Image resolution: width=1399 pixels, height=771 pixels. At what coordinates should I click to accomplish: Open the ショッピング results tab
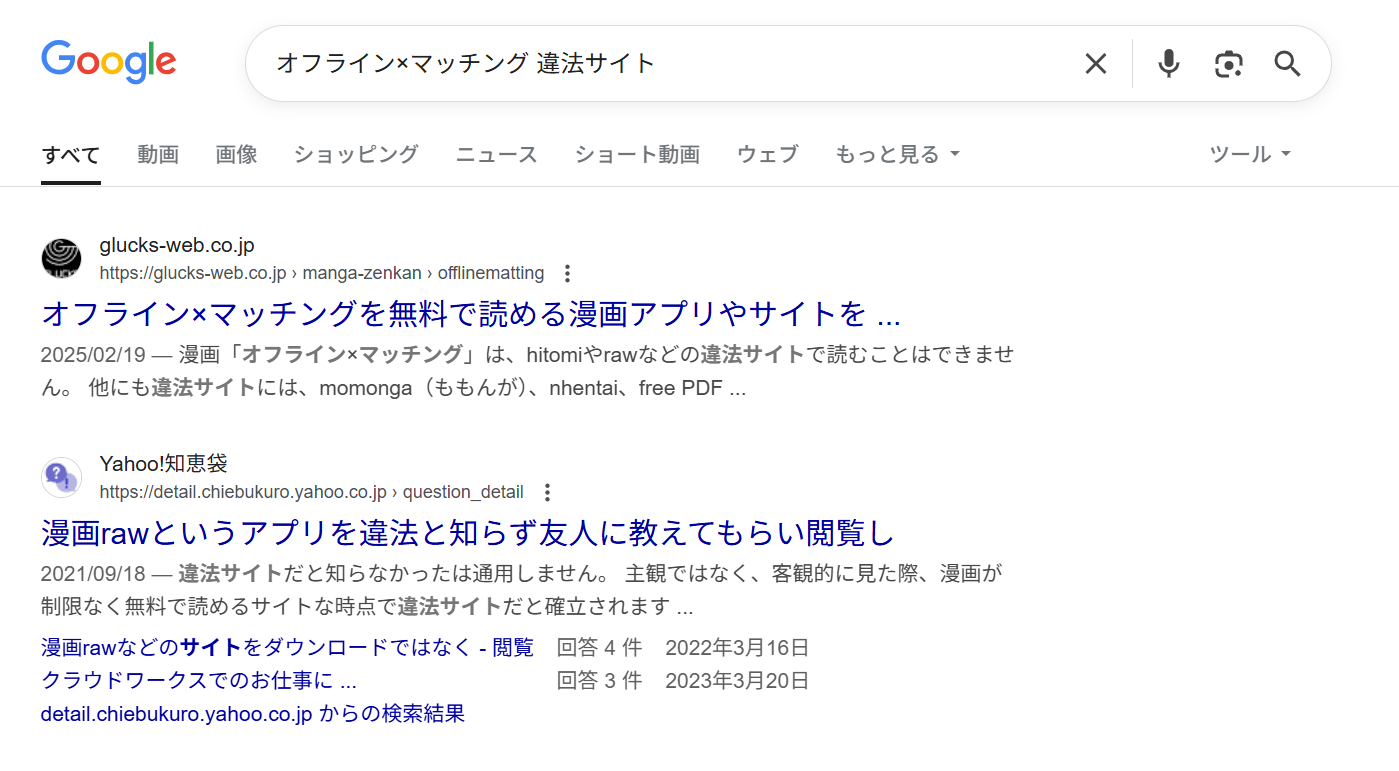tap(355, 154)
